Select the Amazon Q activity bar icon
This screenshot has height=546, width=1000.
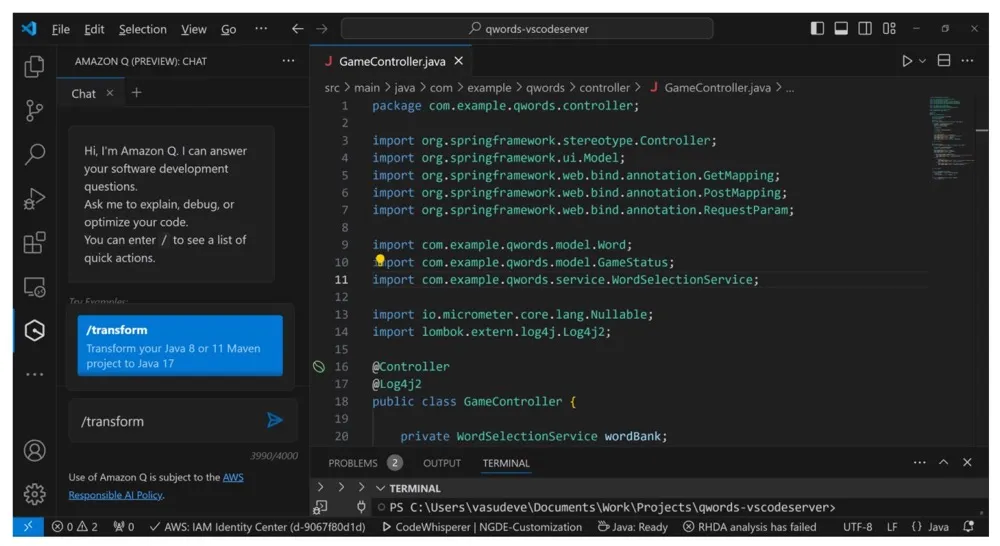pyautogui.click(x=34, y=330)
